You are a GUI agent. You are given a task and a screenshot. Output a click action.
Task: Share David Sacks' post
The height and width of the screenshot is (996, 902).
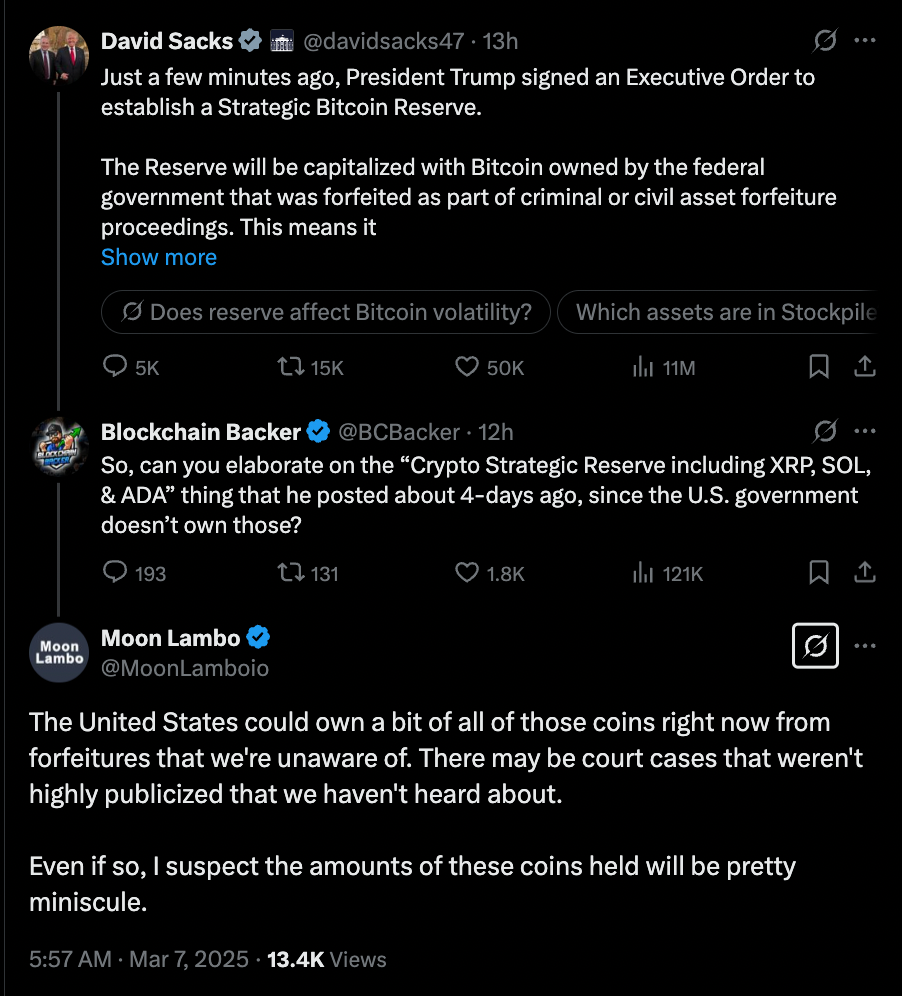tap(864, 368)
